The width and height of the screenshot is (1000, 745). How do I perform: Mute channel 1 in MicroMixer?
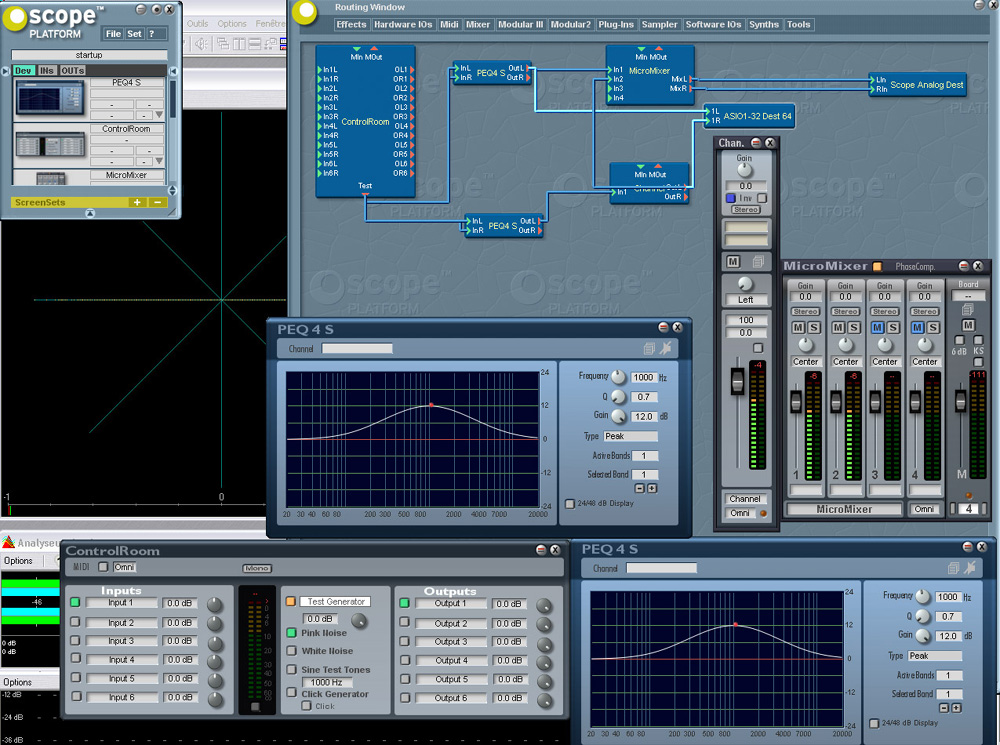pyautogui.click(x=798, y=327)
